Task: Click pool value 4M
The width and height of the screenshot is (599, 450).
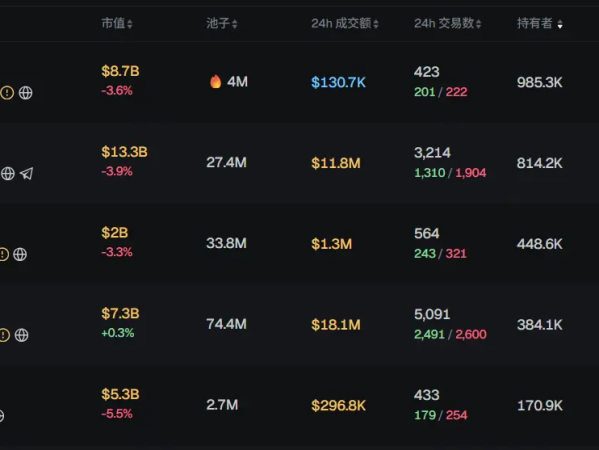Action: 237,82
